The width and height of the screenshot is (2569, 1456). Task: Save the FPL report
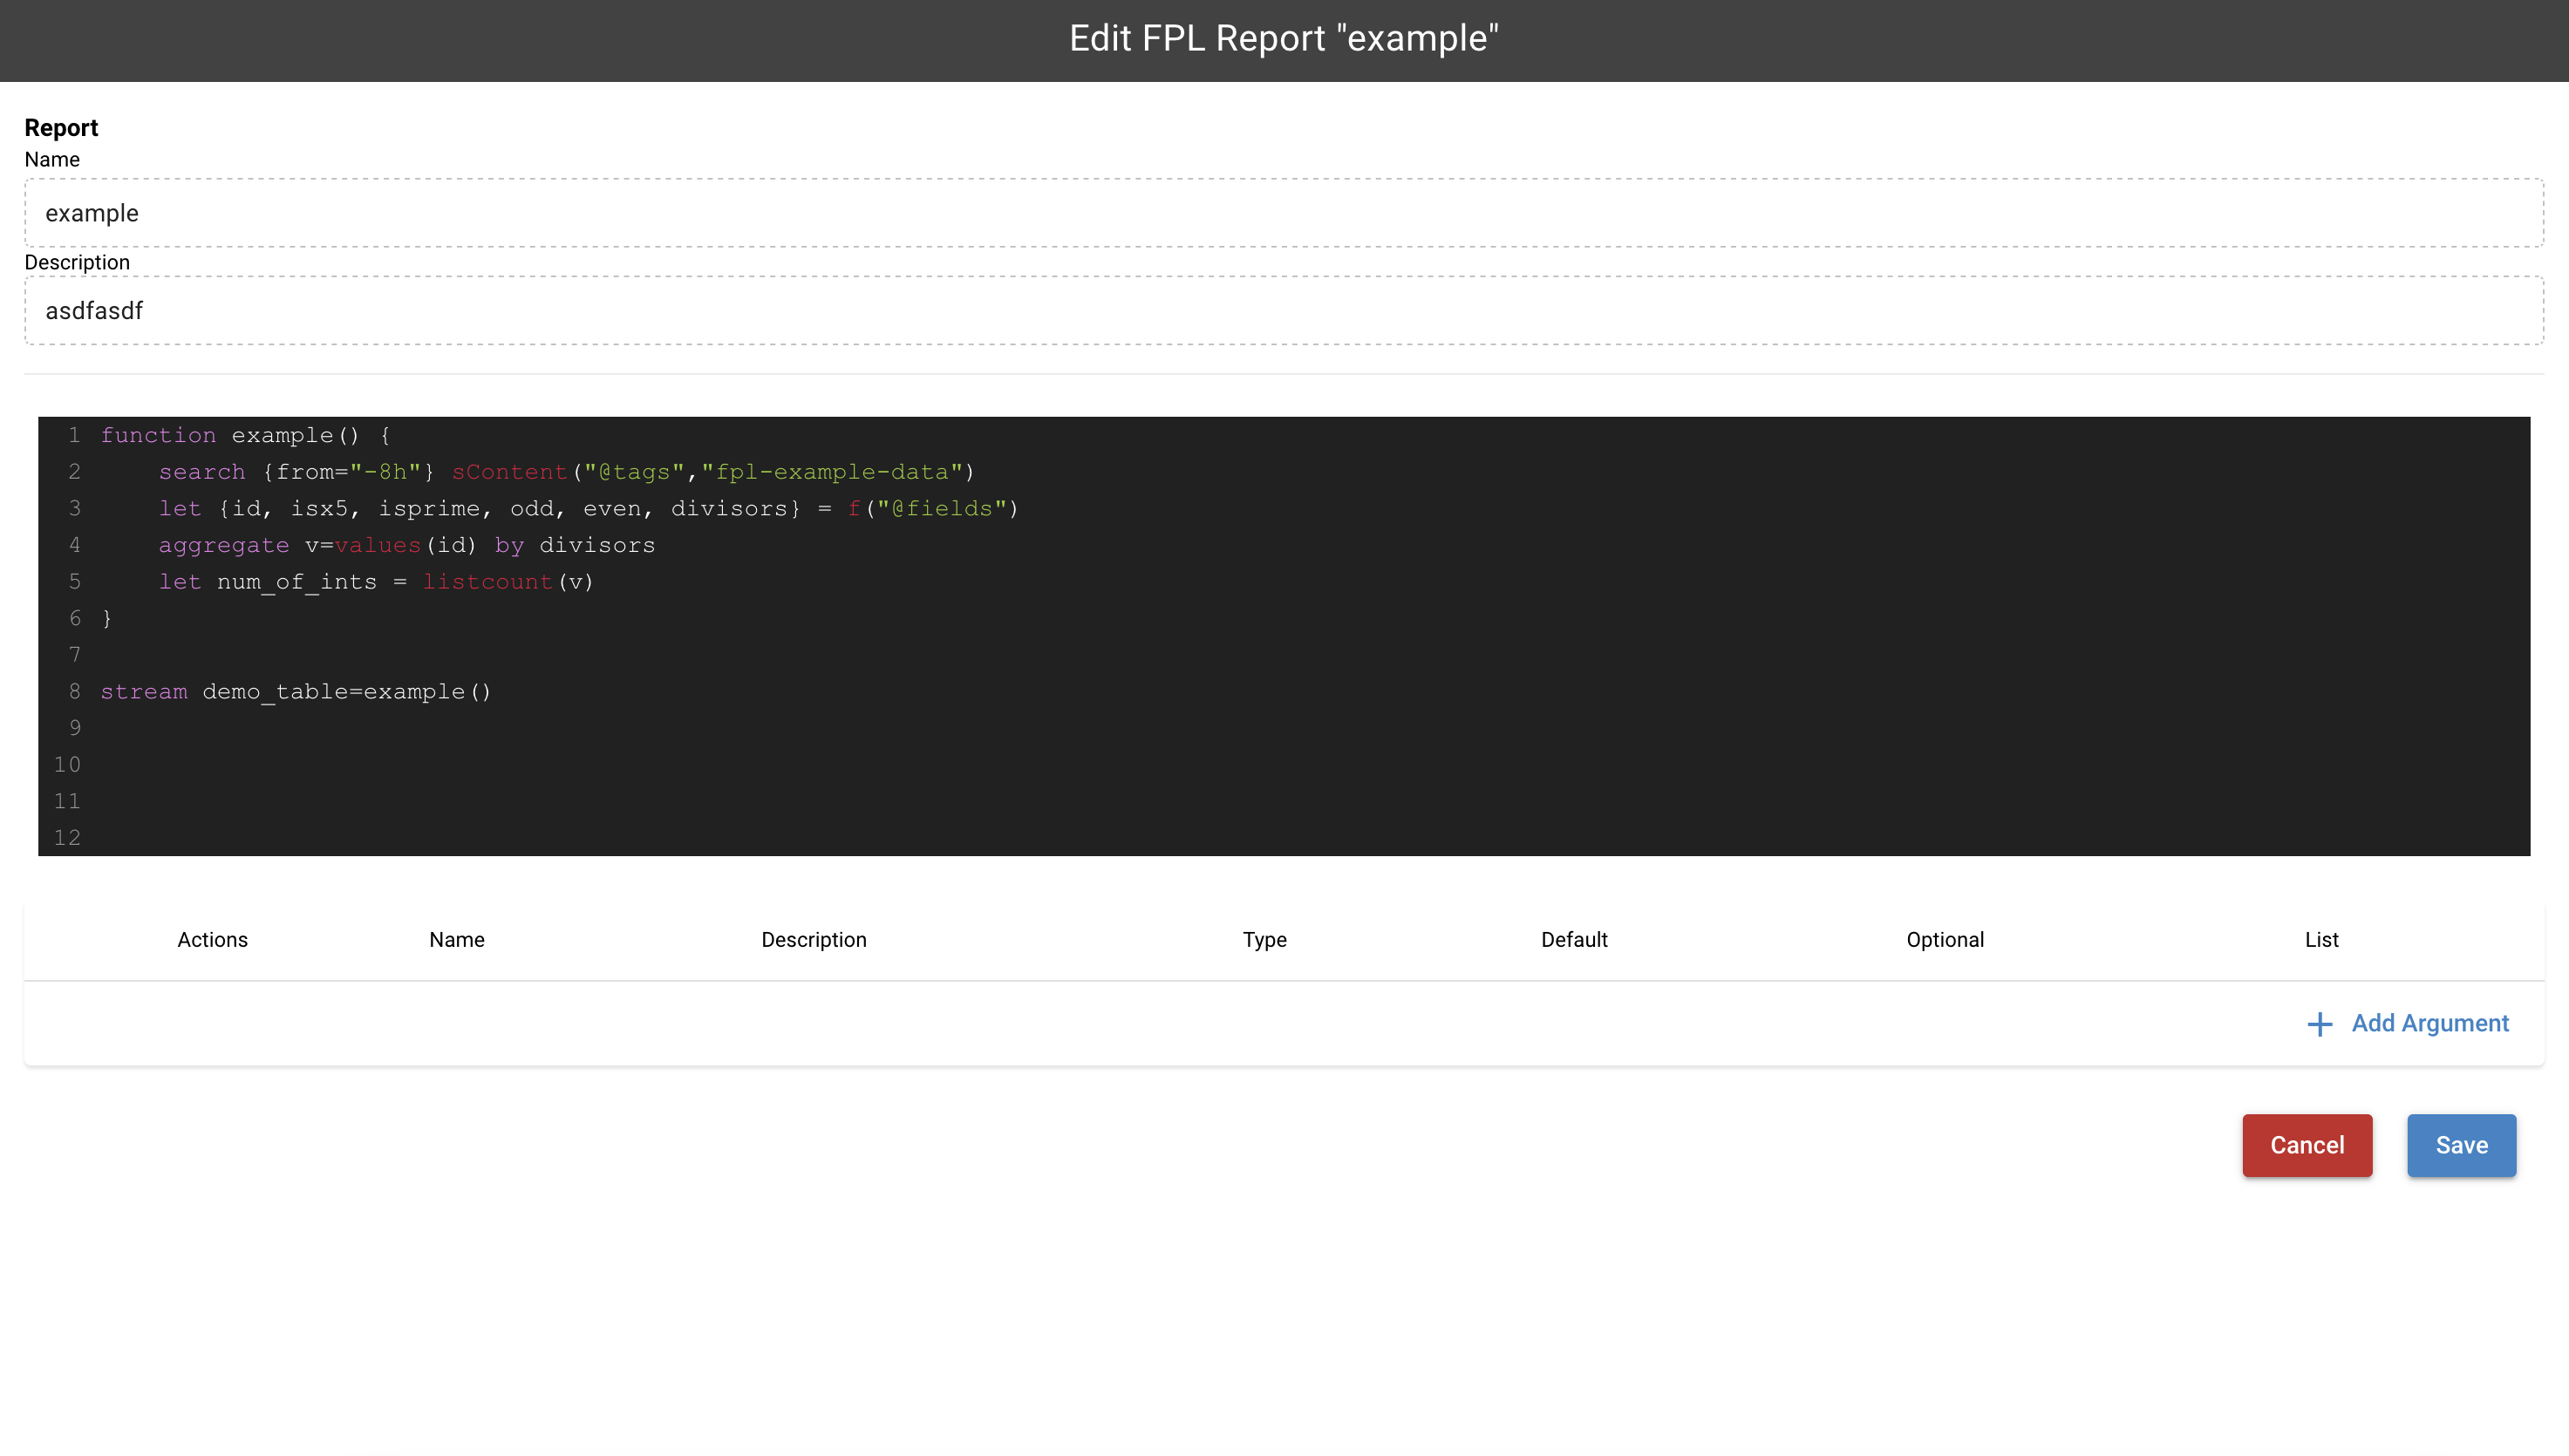click(2461, 1145)
